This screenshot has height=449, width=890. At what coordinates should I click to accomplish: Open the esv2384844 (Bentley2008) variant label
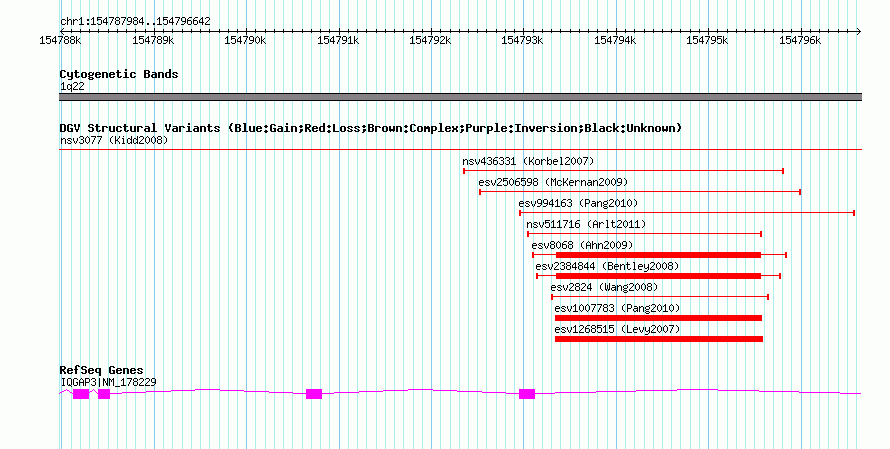point(607,266)
